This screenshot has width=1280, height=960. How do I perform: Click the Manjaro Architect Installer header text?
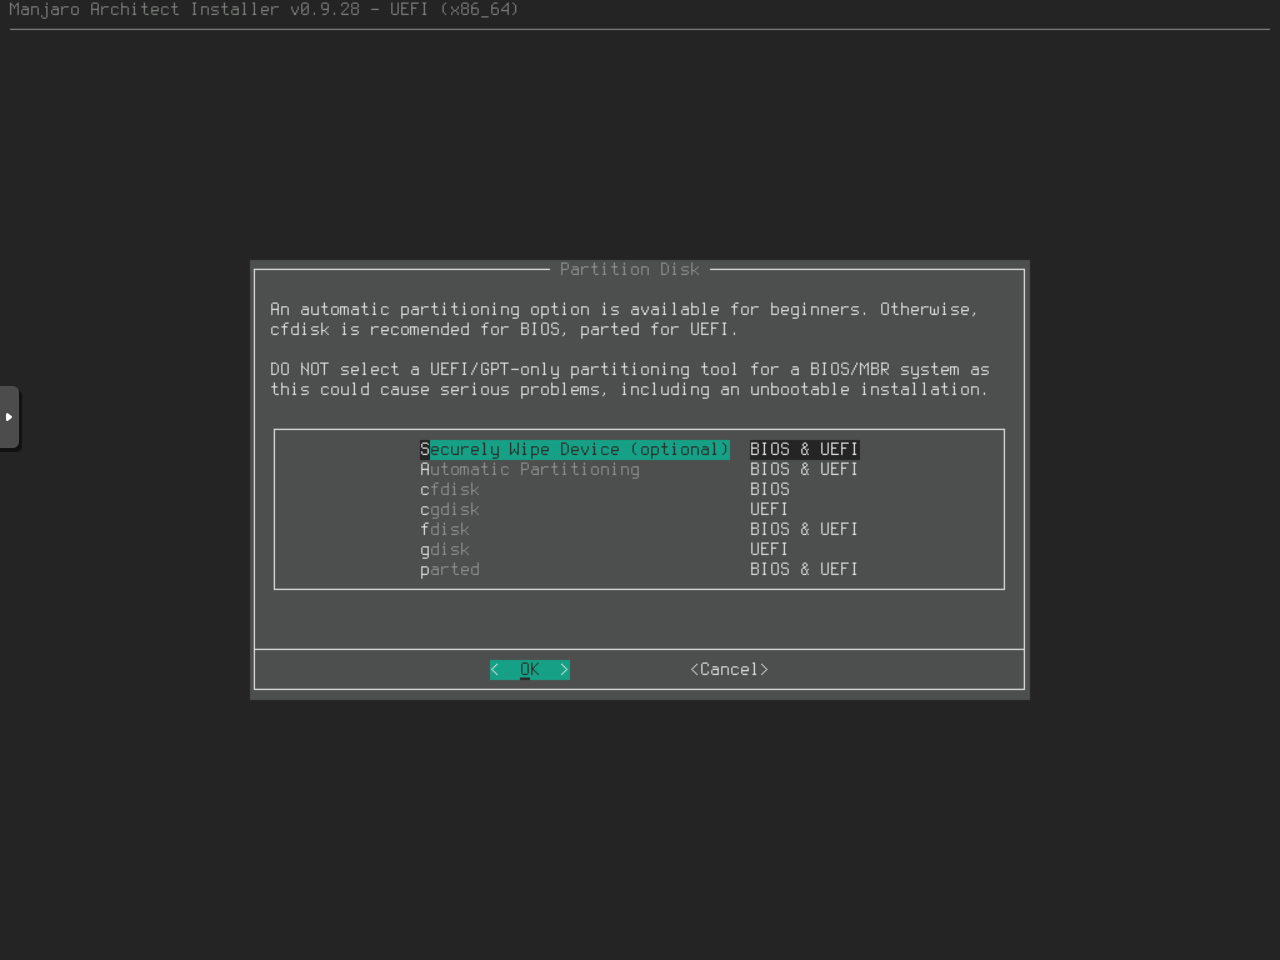click(x=263, y=9)
